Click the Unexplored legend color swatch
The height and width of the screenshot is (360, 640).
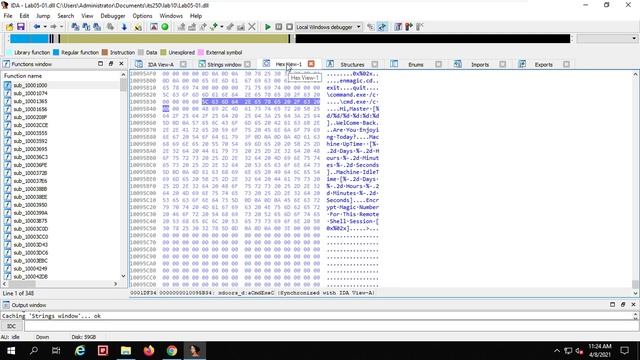pyautogui.click(x=163, y=52)
